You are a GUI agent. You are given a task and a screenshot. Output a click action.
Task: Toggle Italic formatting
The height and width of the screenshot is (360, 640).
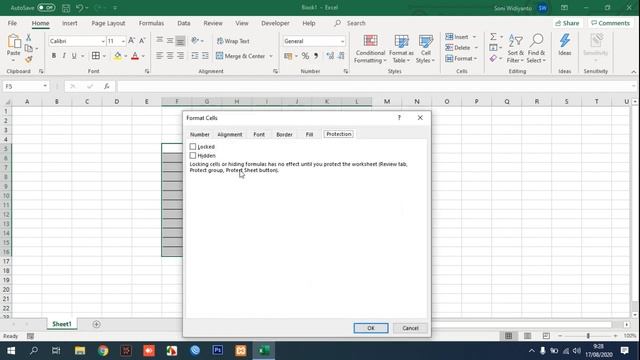pos(64,56)
